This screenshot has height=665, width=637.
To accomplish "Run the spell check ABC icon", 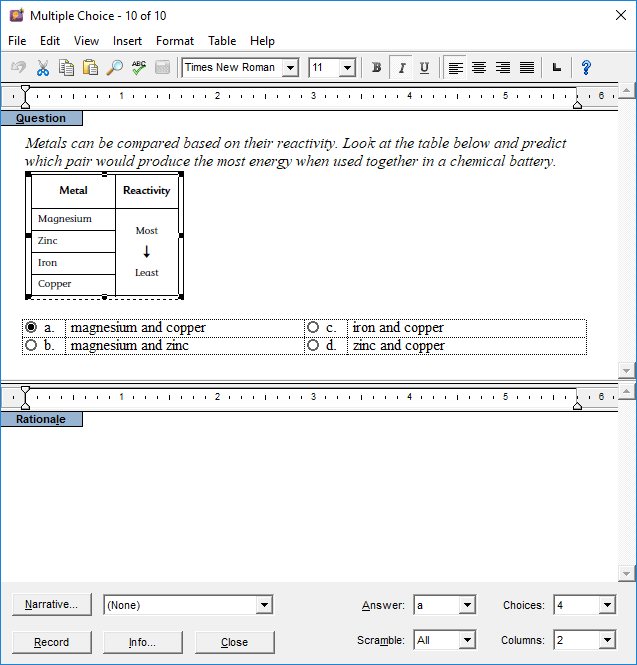I will pos(138,68).
